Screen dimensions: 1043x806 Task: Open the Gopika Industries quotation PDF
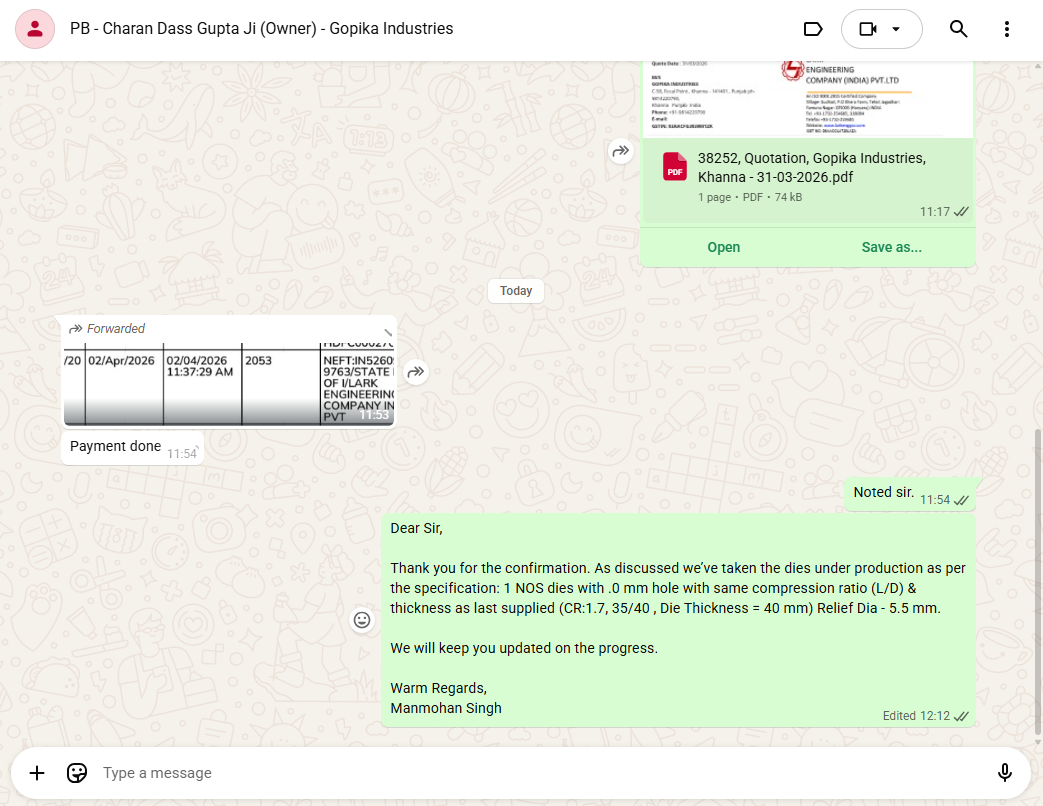(x=723, y=247)
